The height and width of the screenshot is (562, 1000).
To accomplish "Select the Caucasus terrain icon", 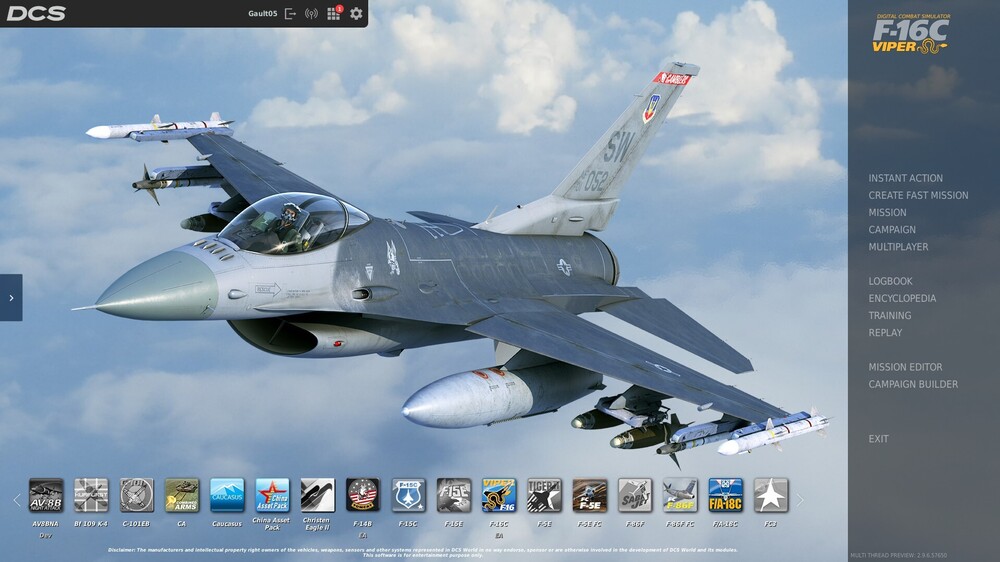I will (x=227, y=495).
